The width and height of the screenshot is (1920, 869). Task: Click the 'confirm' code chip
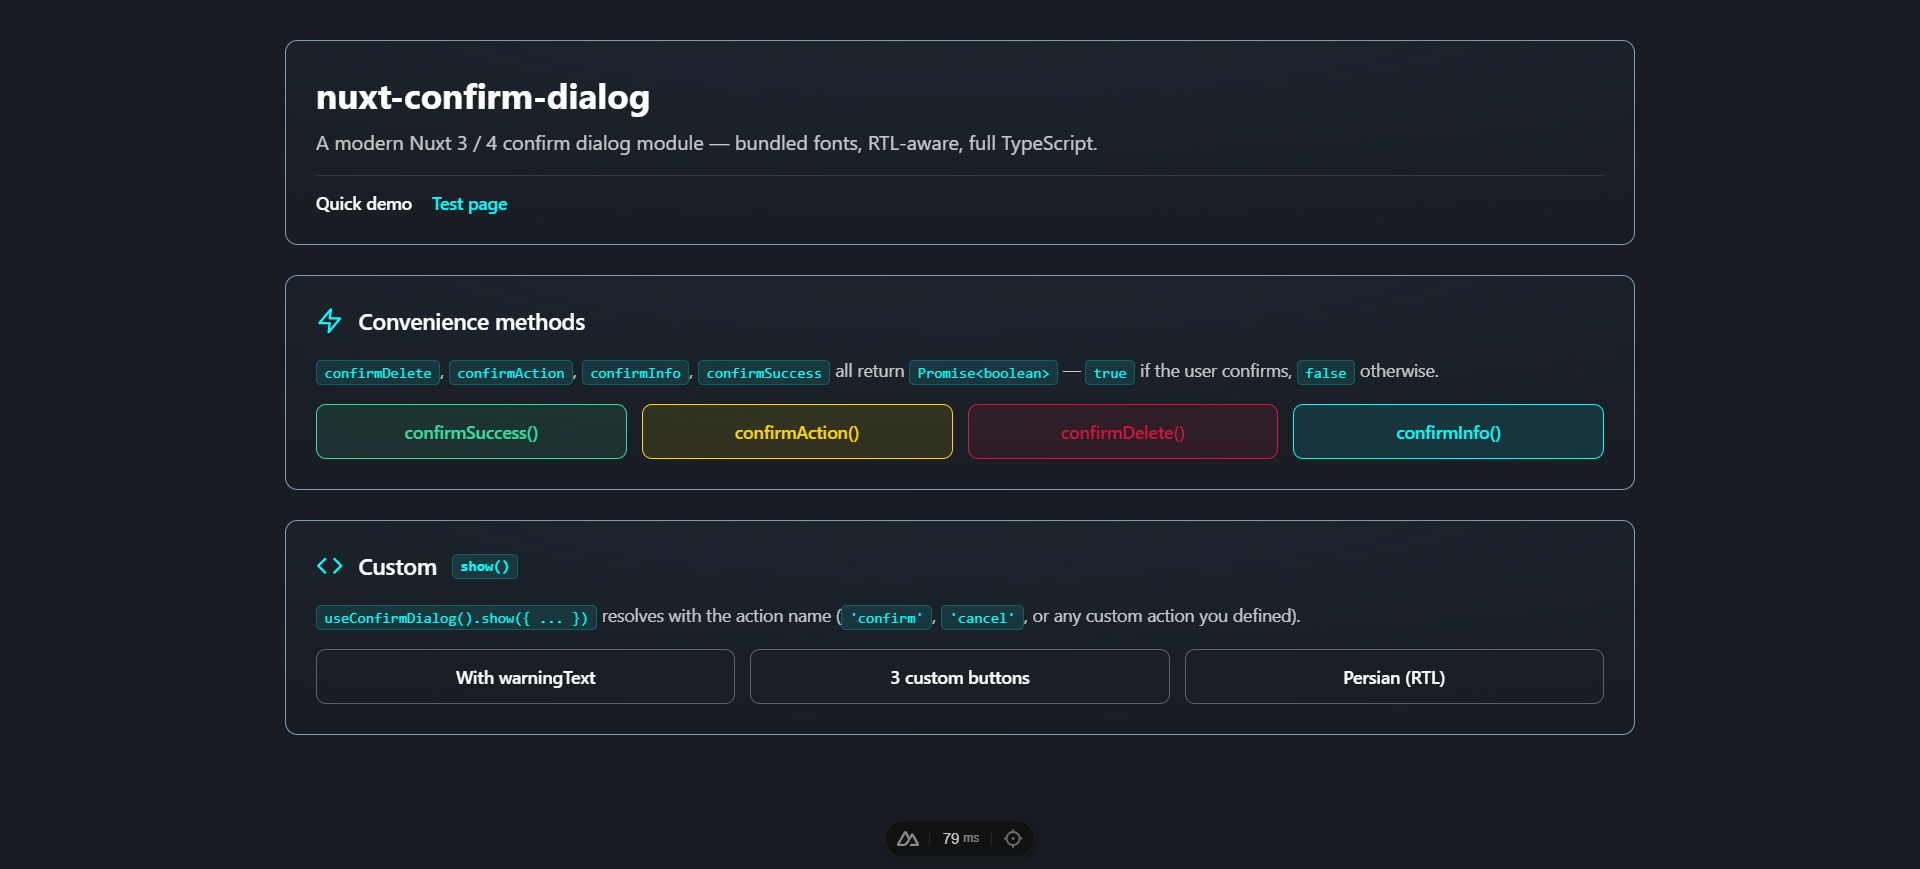coord(887,618)
